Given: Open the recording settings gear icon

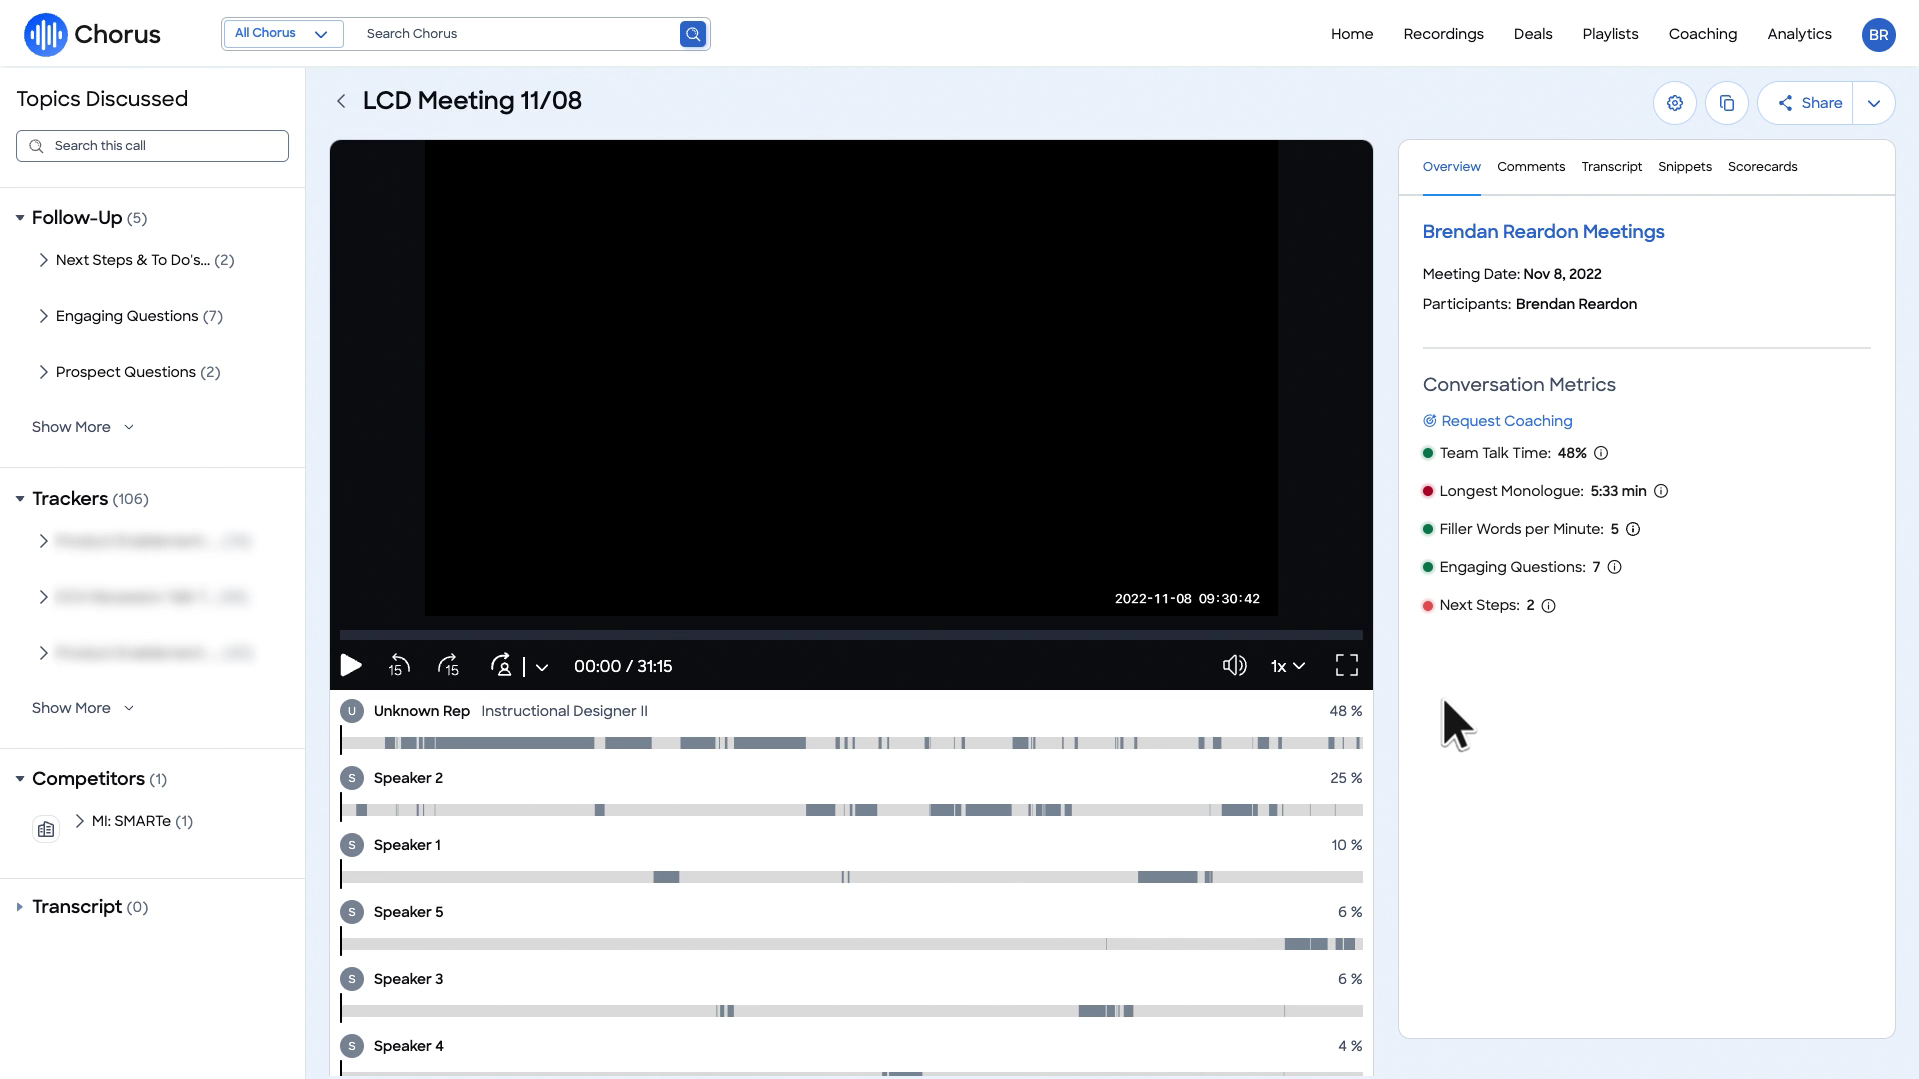Looking at the screenshot, I should click(1675, 103).
